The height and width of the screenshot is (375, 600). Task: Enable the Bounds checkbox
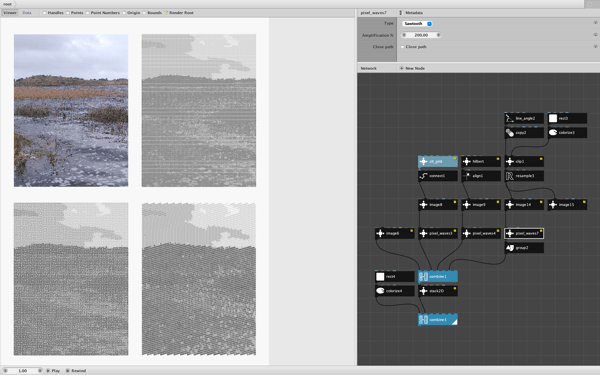[144, 13]
